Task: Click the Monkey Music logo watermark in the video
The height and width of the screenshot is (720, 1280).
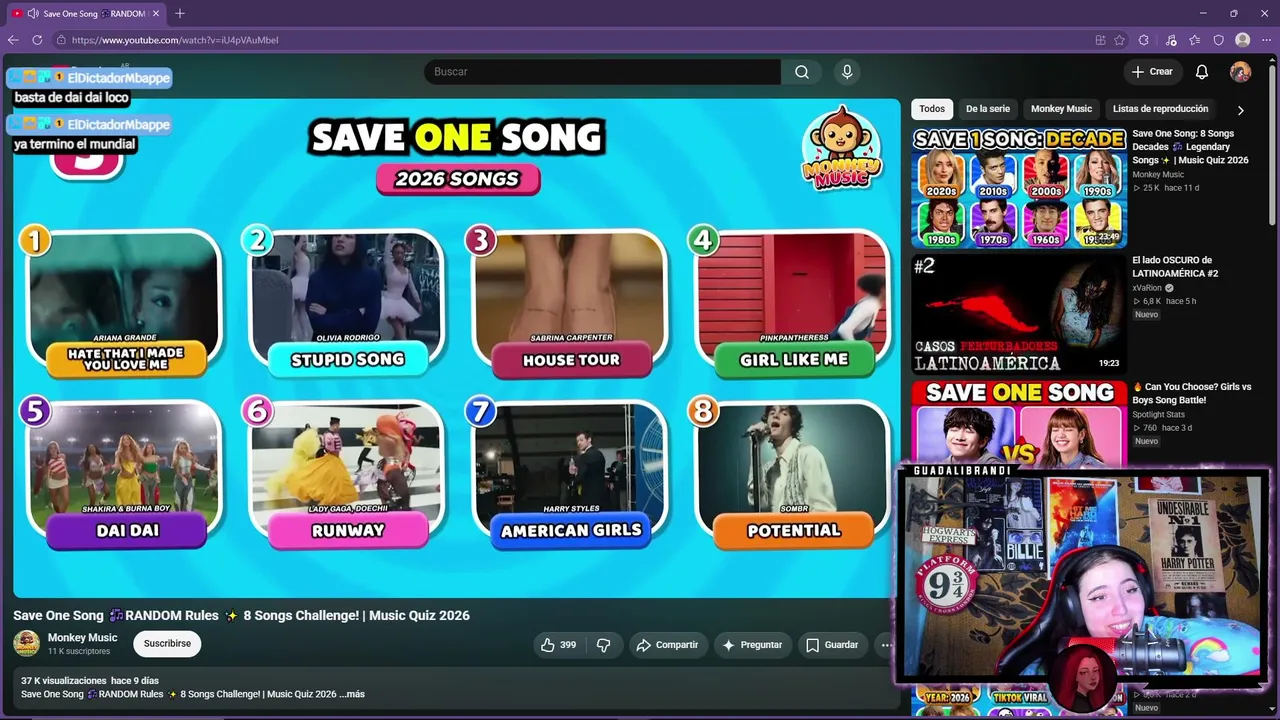Action: (842, 147)
